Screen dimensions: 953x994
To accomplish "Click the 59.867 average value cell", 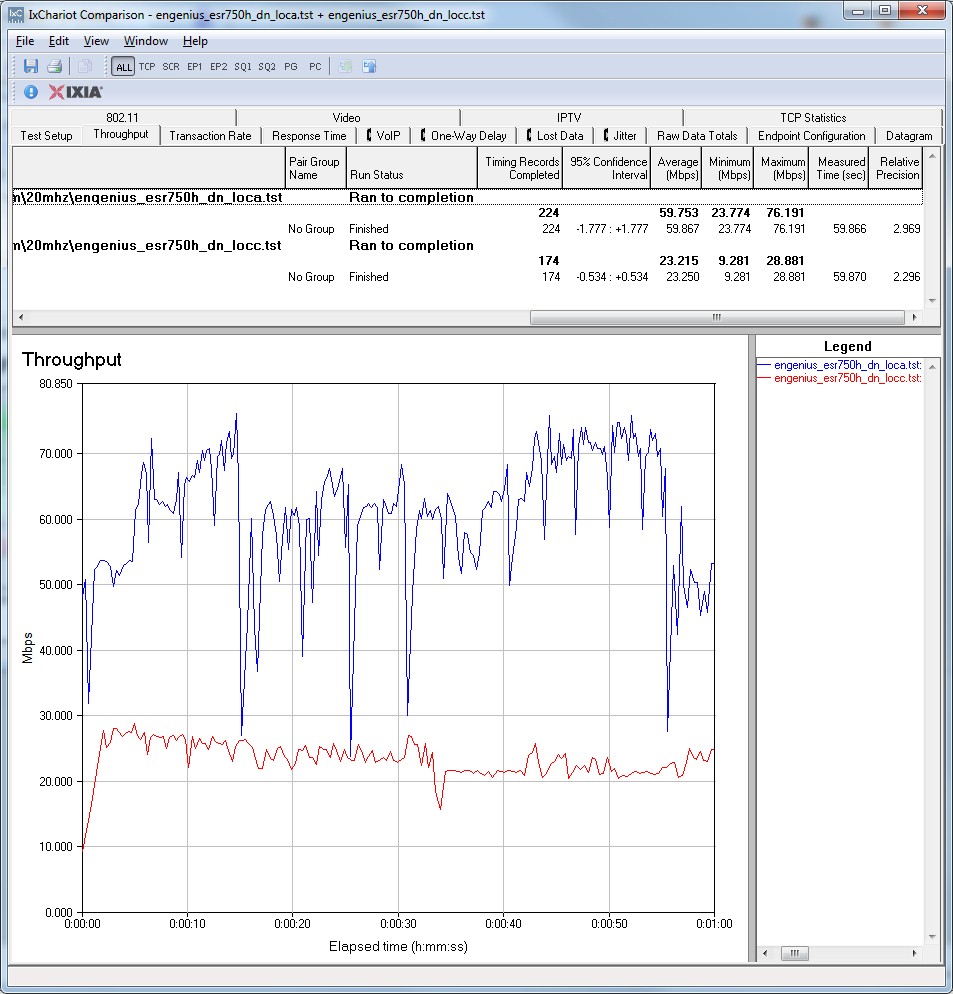I will click(682, 229).
